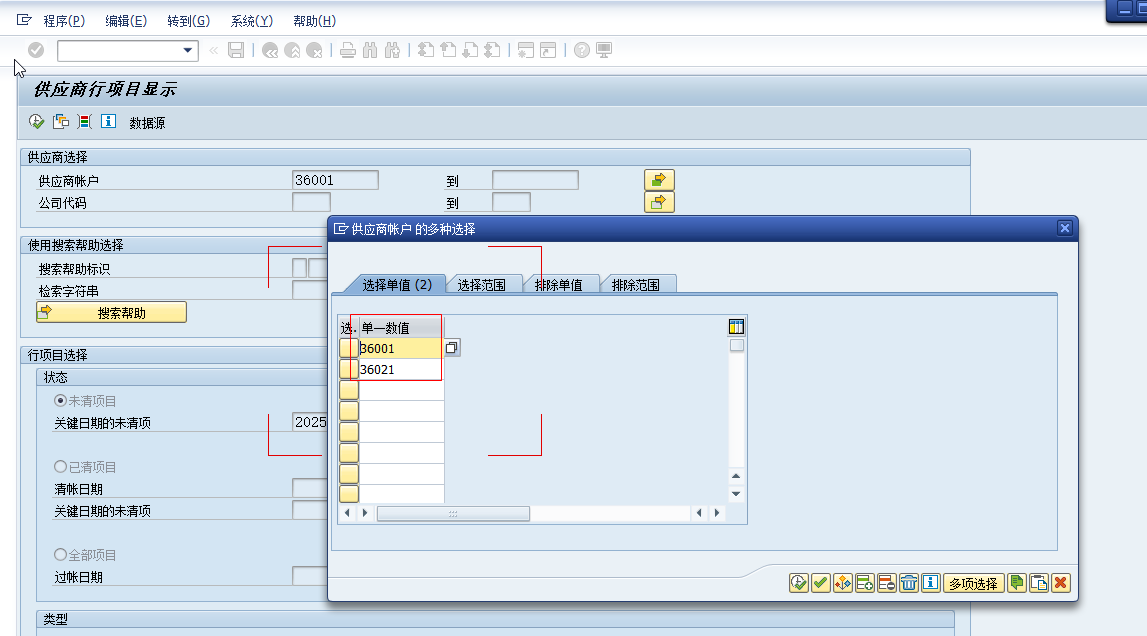Open the 程序(P) menu
The height and width of the screenshot is (636, 1147).
click(64, 21)
